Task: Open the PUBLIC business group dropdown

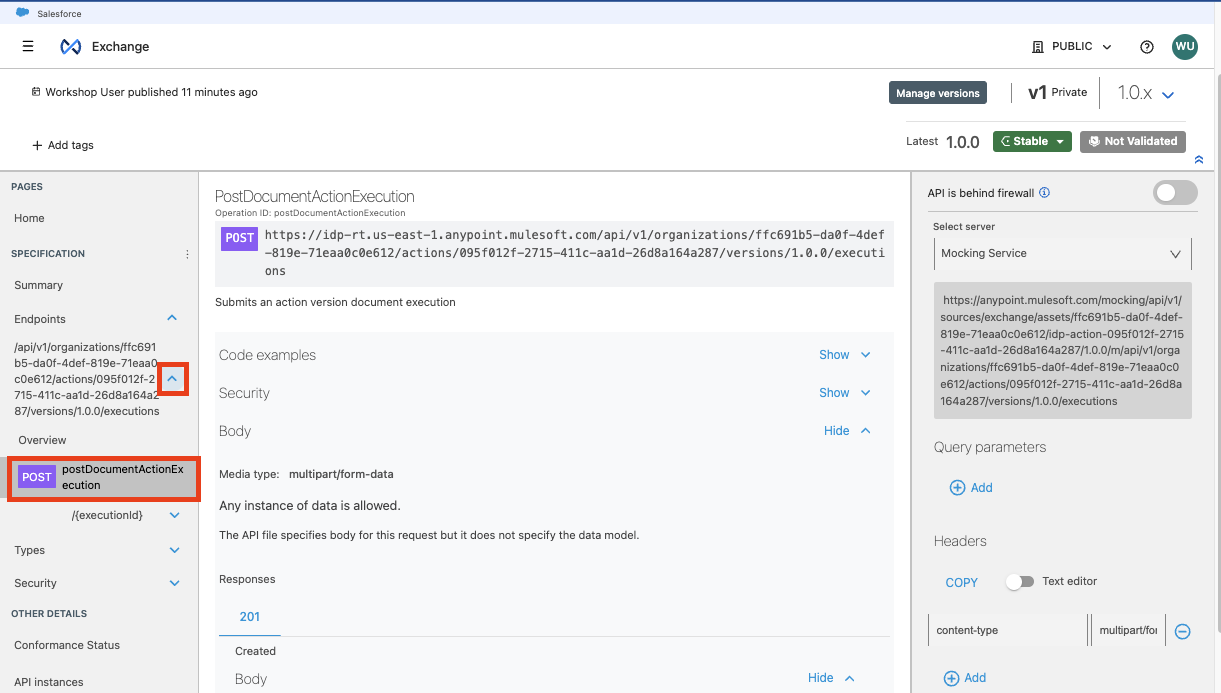Action: pyautogui.click(x=1072, y=47)
